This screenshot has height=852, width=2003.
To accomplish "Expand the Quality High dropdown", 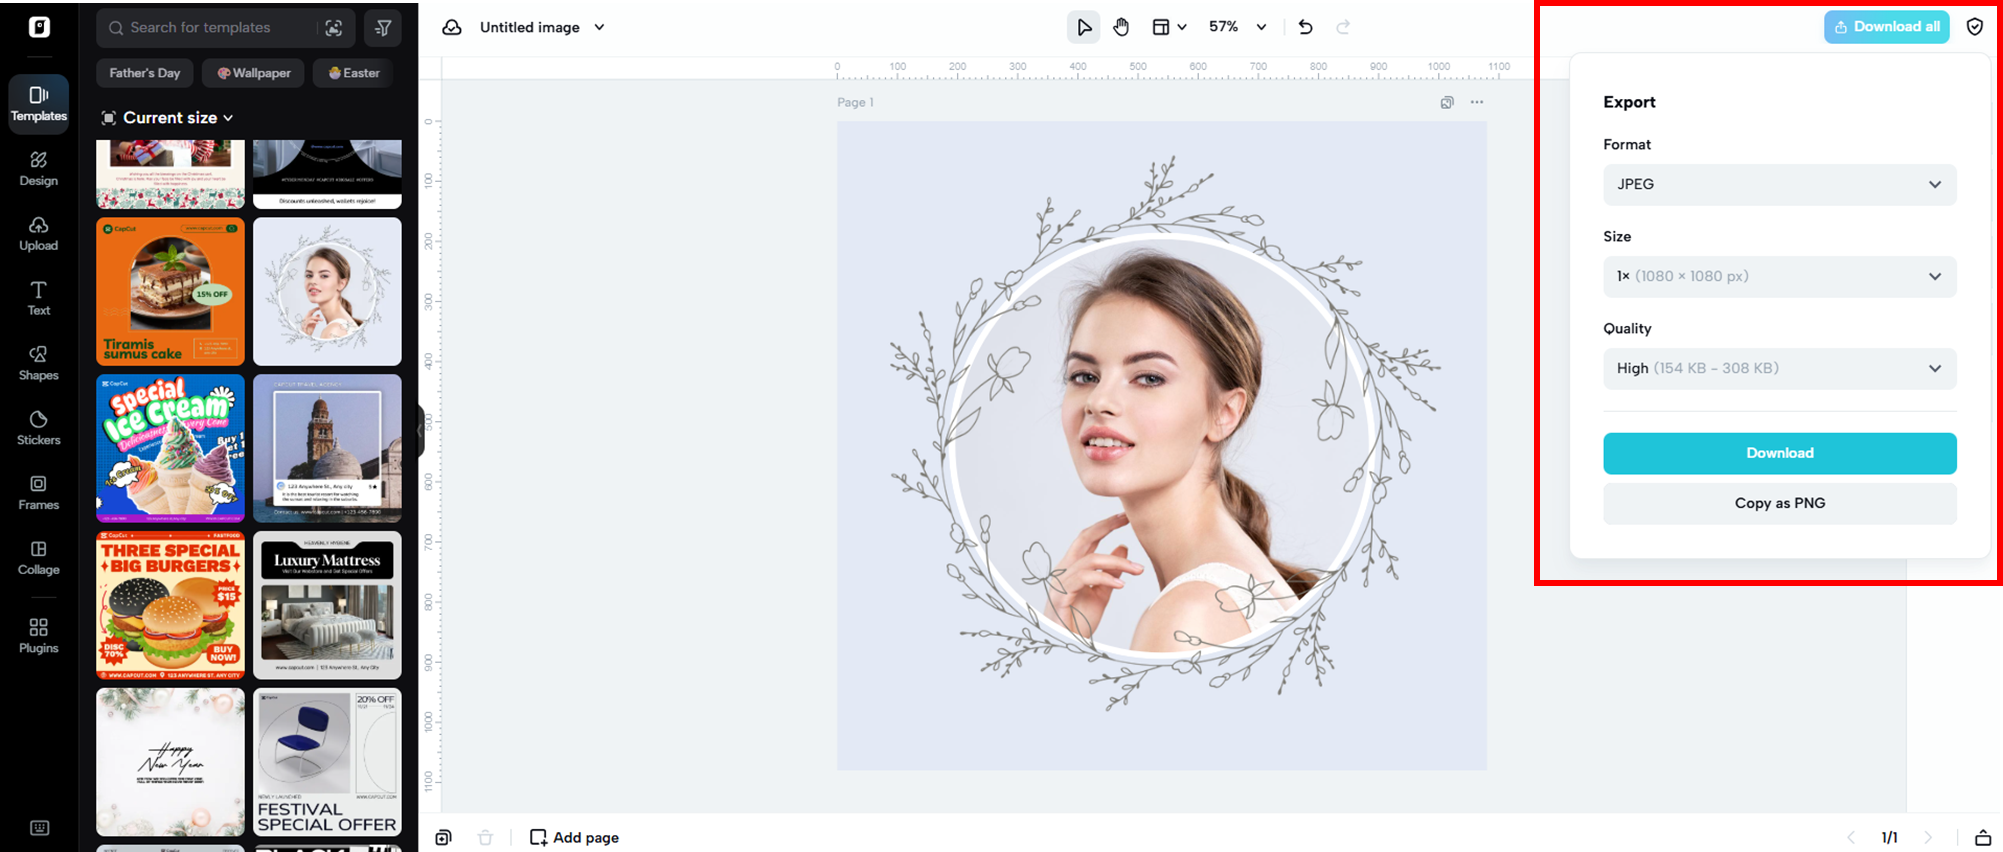I will coord(1779,368).
